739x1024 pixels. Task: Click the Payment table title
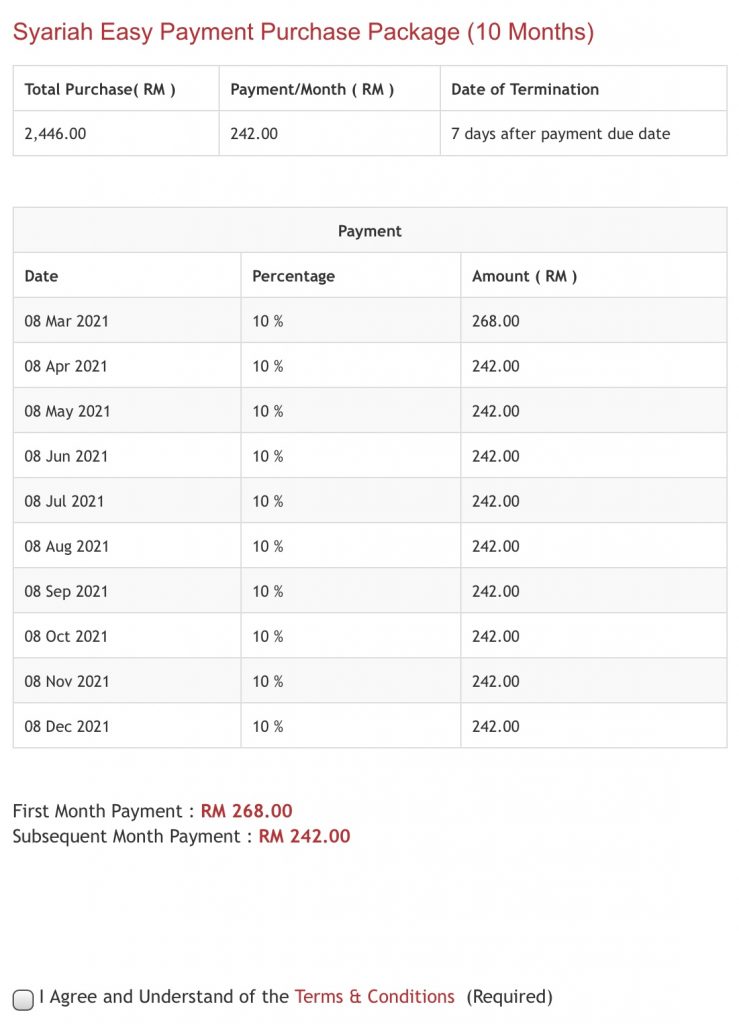pos(369,231)
